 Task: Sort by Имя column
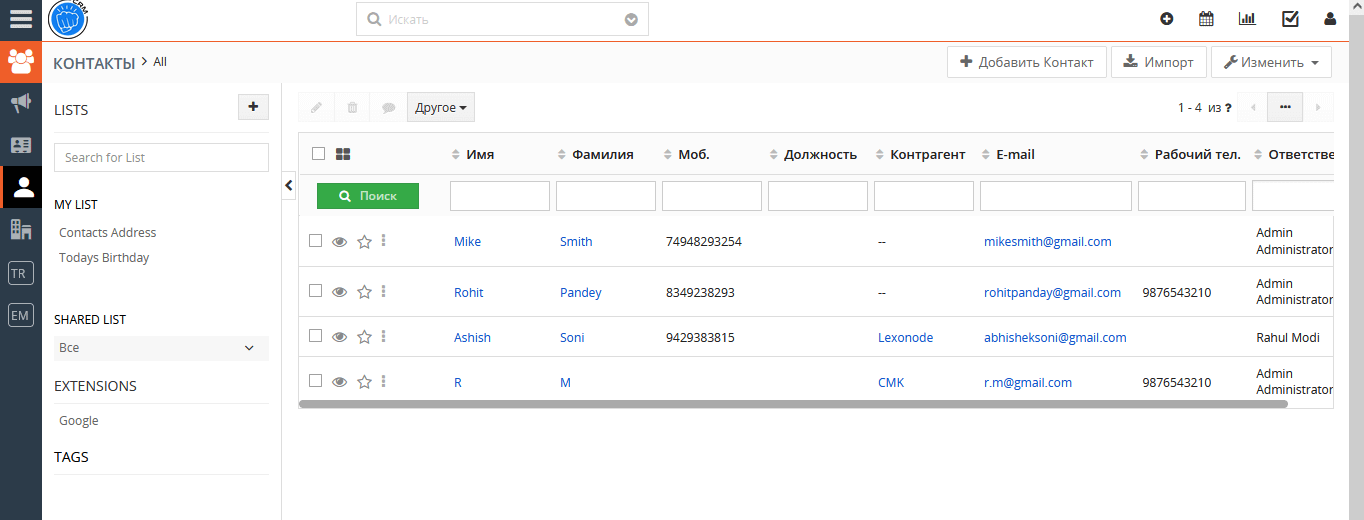pyautogui.click(x=474, y=154)
